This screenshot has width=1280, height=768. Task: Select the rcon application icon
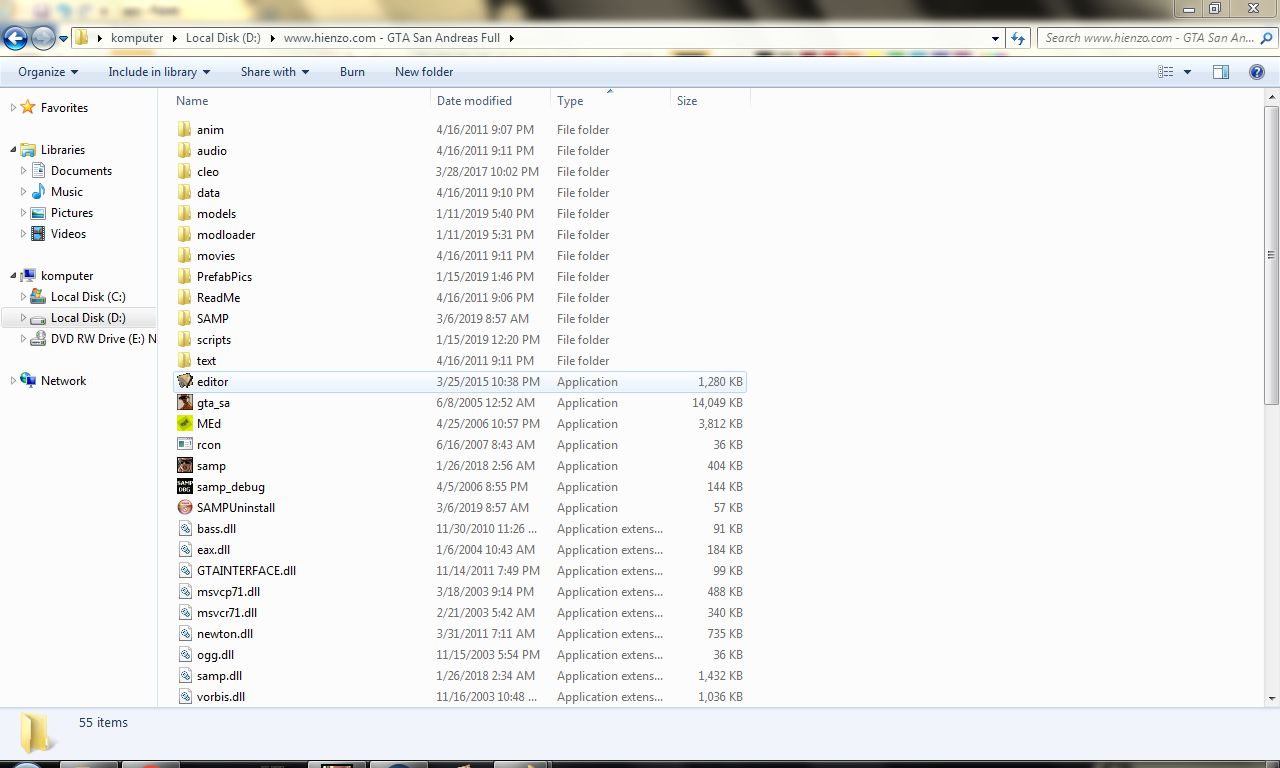click(x=185, y=445)
